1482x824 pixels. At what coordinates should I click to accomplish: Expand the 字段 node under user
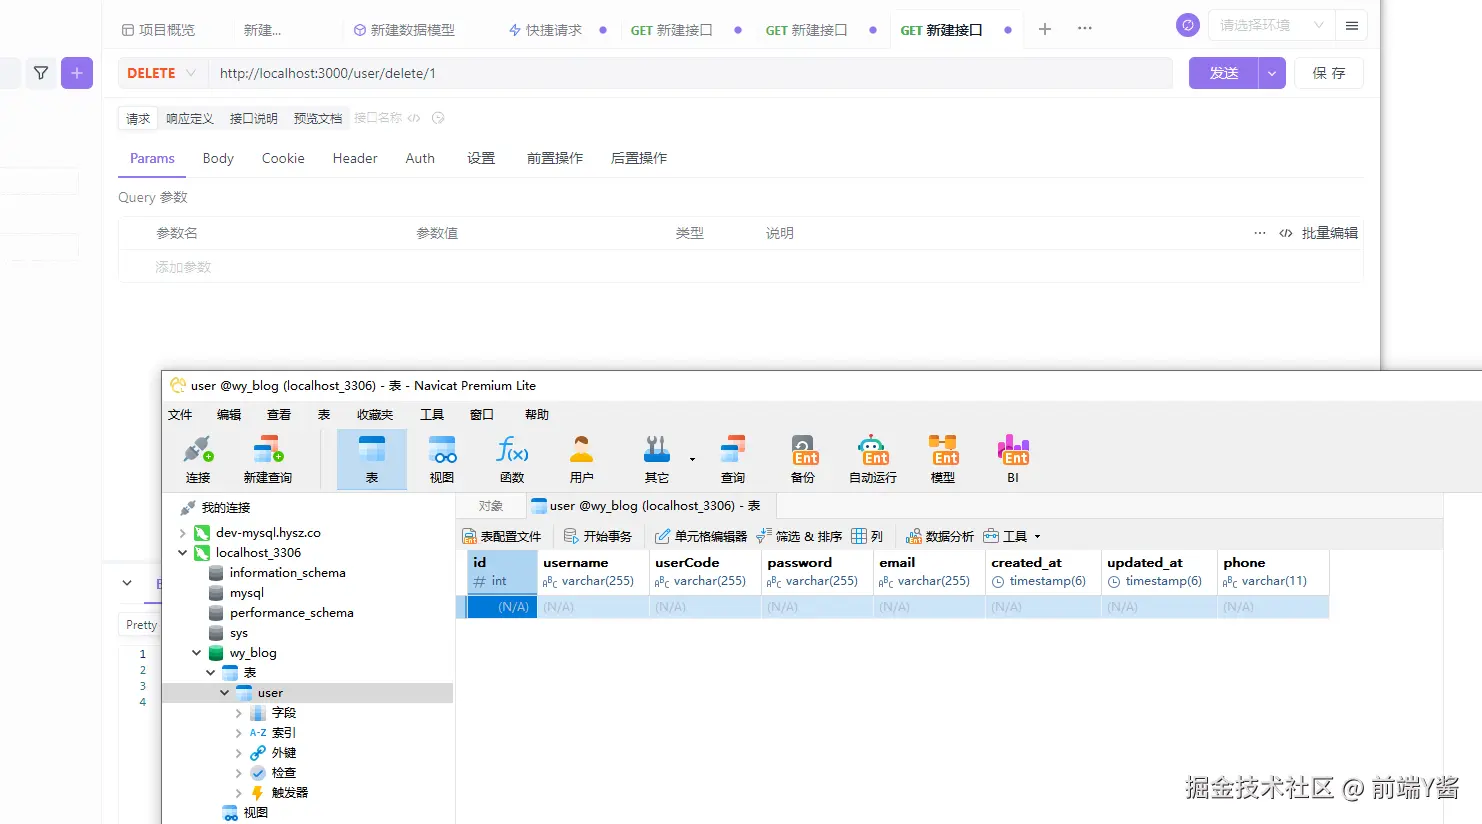(x=239, y=713)
